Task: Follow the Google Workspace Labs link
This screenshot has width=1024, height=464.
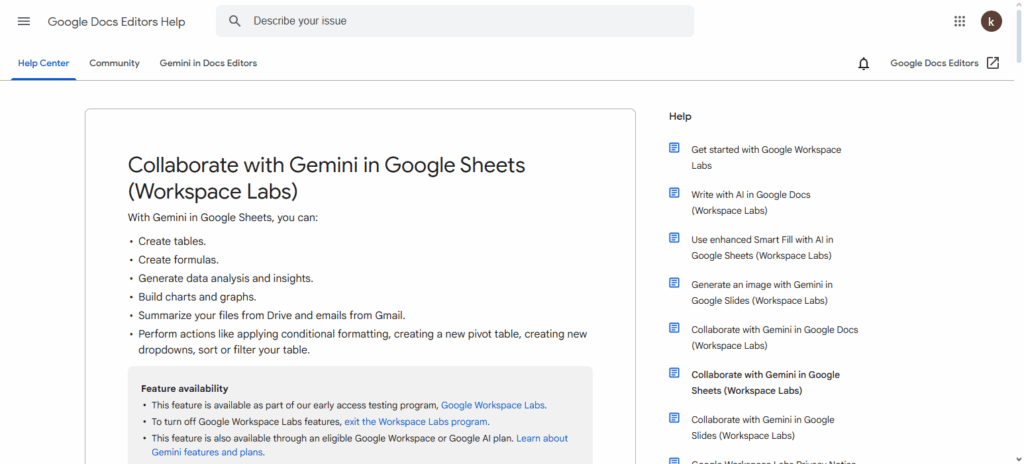Action: pyautogui.click(x=493, y=405)
